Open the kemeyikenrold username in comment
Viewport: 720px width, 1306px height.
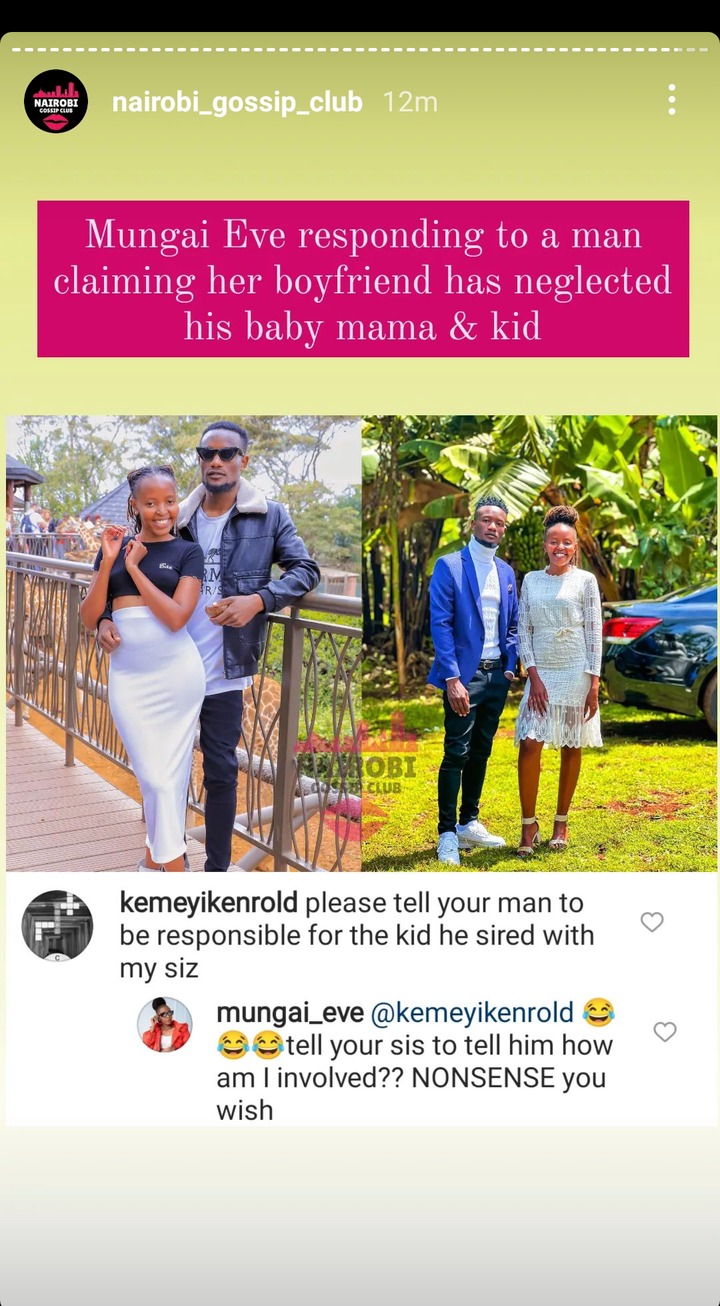pyautogui.click(x=209, y=903)
